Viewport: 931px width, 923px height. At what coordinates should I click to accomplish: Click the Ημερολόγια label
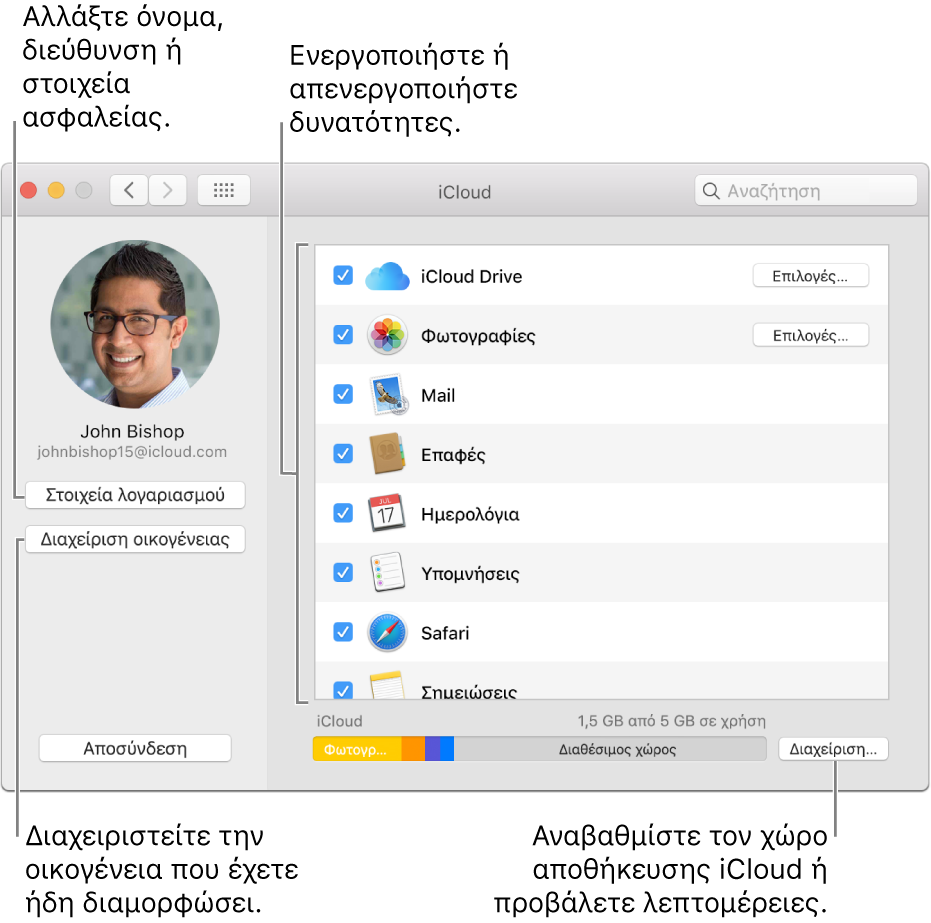coord(470,514)
